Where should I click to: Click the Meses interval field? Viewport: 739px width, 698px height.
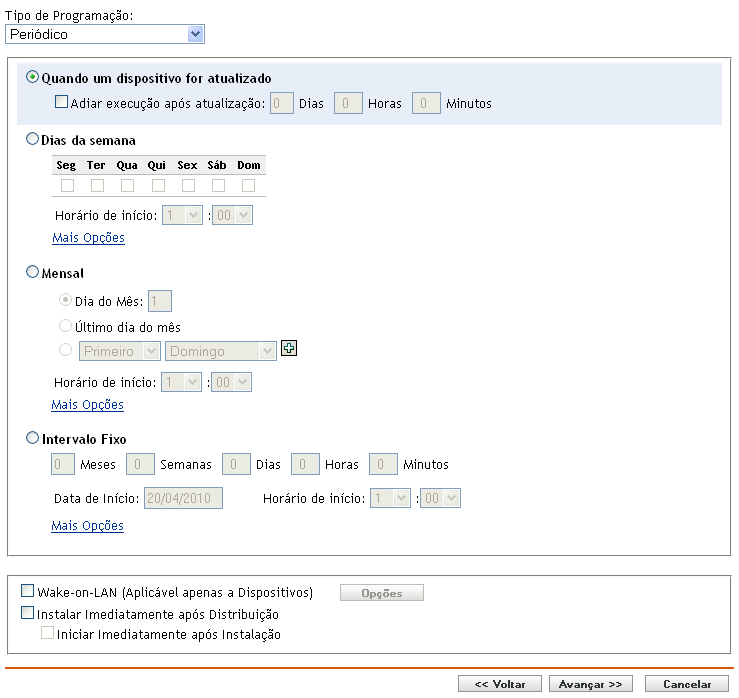(x=63, y=464)
